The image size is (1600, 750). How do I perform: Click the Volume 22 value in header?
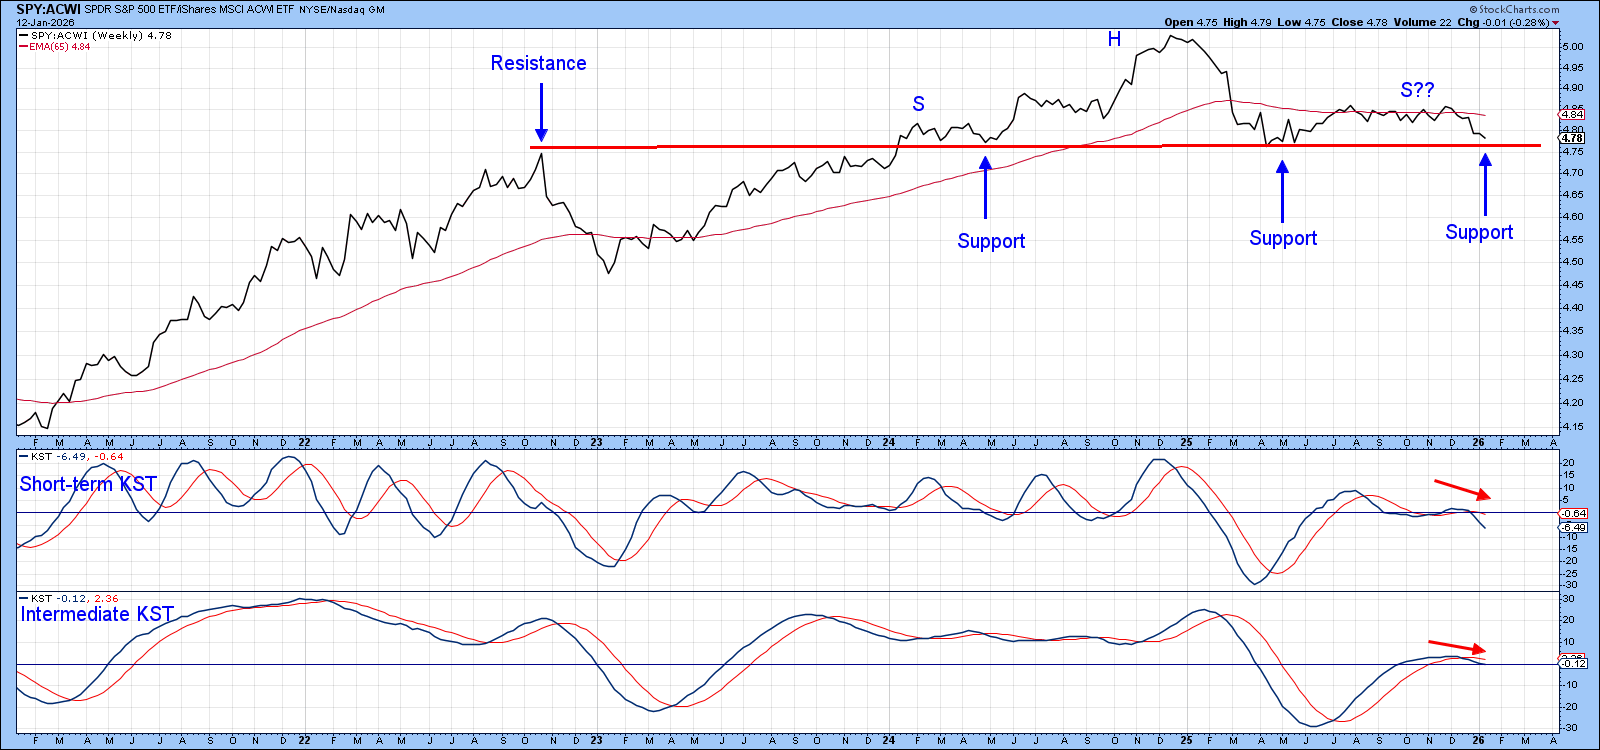1422,22
